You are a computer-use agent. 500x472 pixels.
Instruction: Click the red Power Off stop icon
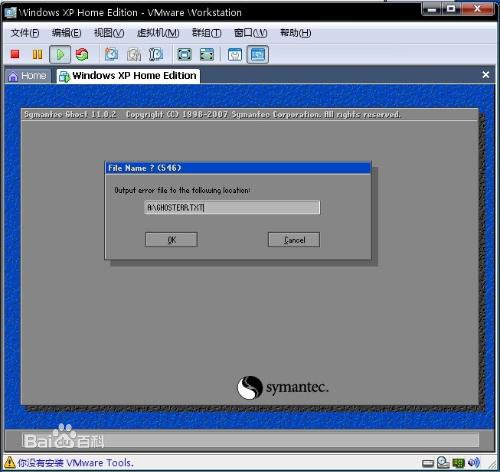tap(15, 54)
